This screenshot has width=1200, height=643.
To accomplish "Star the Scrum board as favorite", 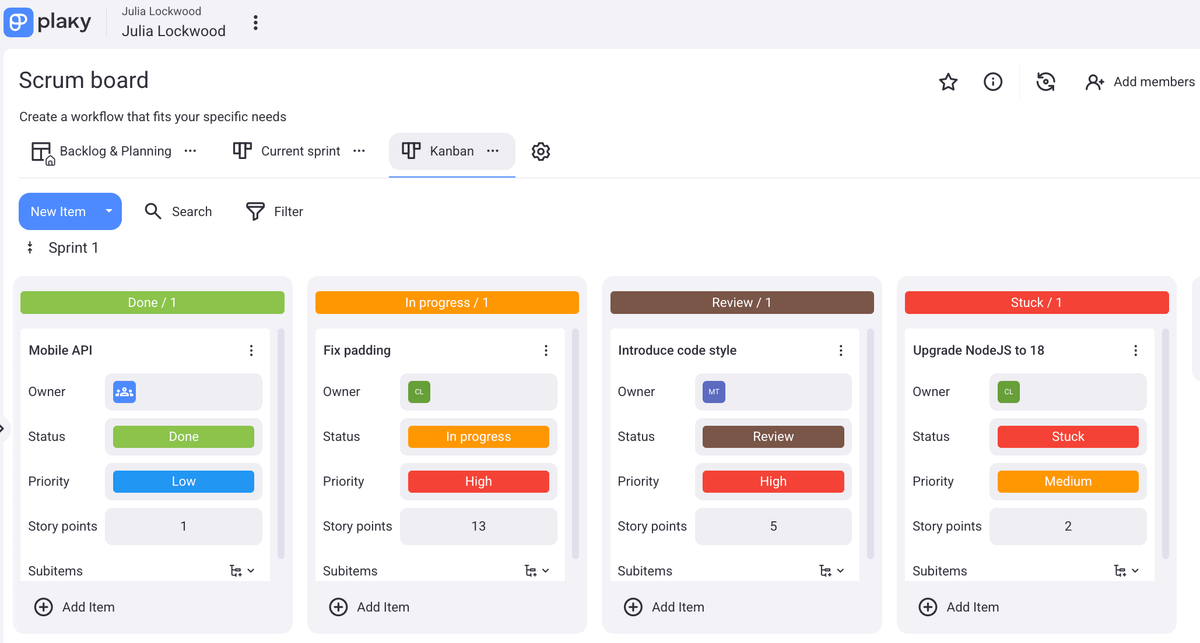I will tap(948, 82).
